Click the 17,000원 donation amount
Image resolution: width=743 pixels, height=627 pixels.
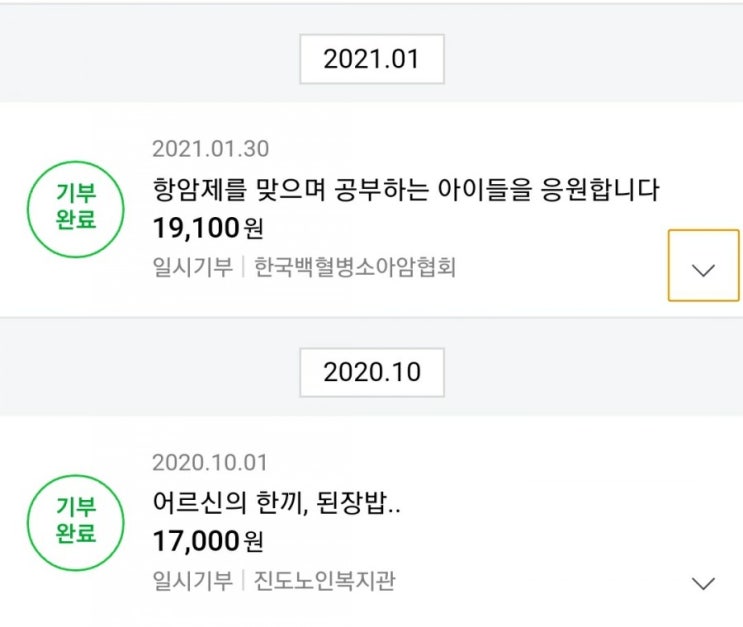pos(208,541)
